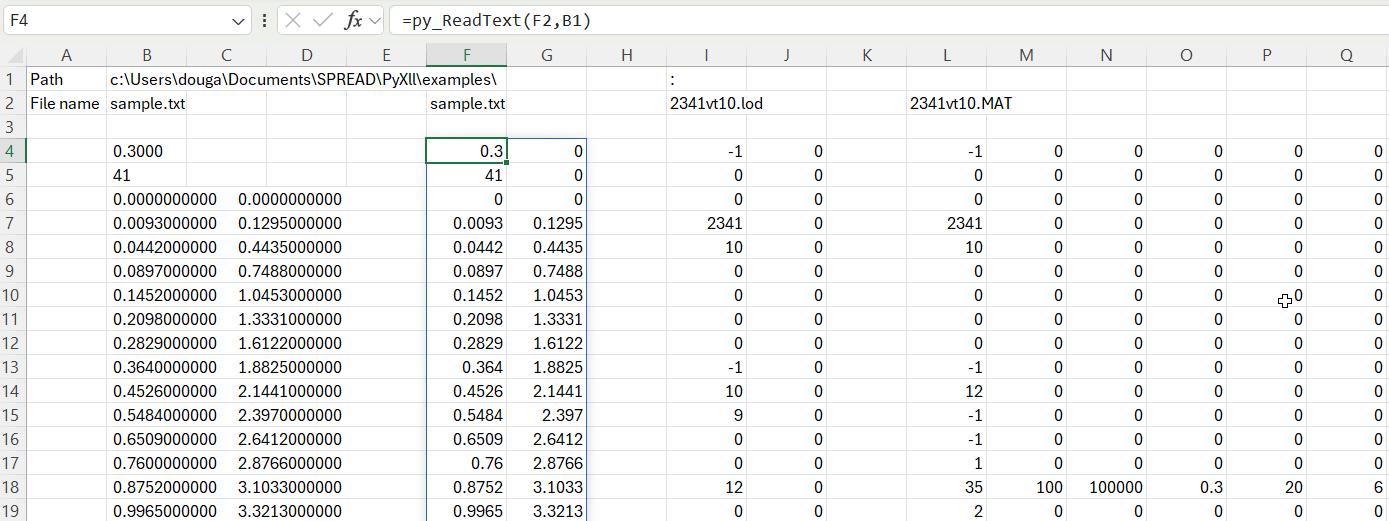Image resolution: width=1389 pixels, height=521 pixels.
Task: Click the three-dot Name Box resize handle
Action: [x=264, y=20]
